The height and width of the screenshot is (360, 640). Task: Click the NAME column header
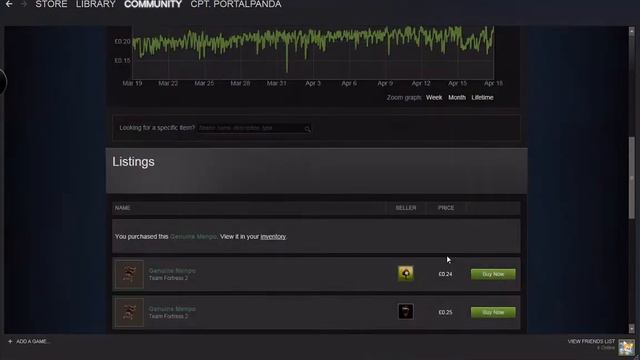point(122,208)
